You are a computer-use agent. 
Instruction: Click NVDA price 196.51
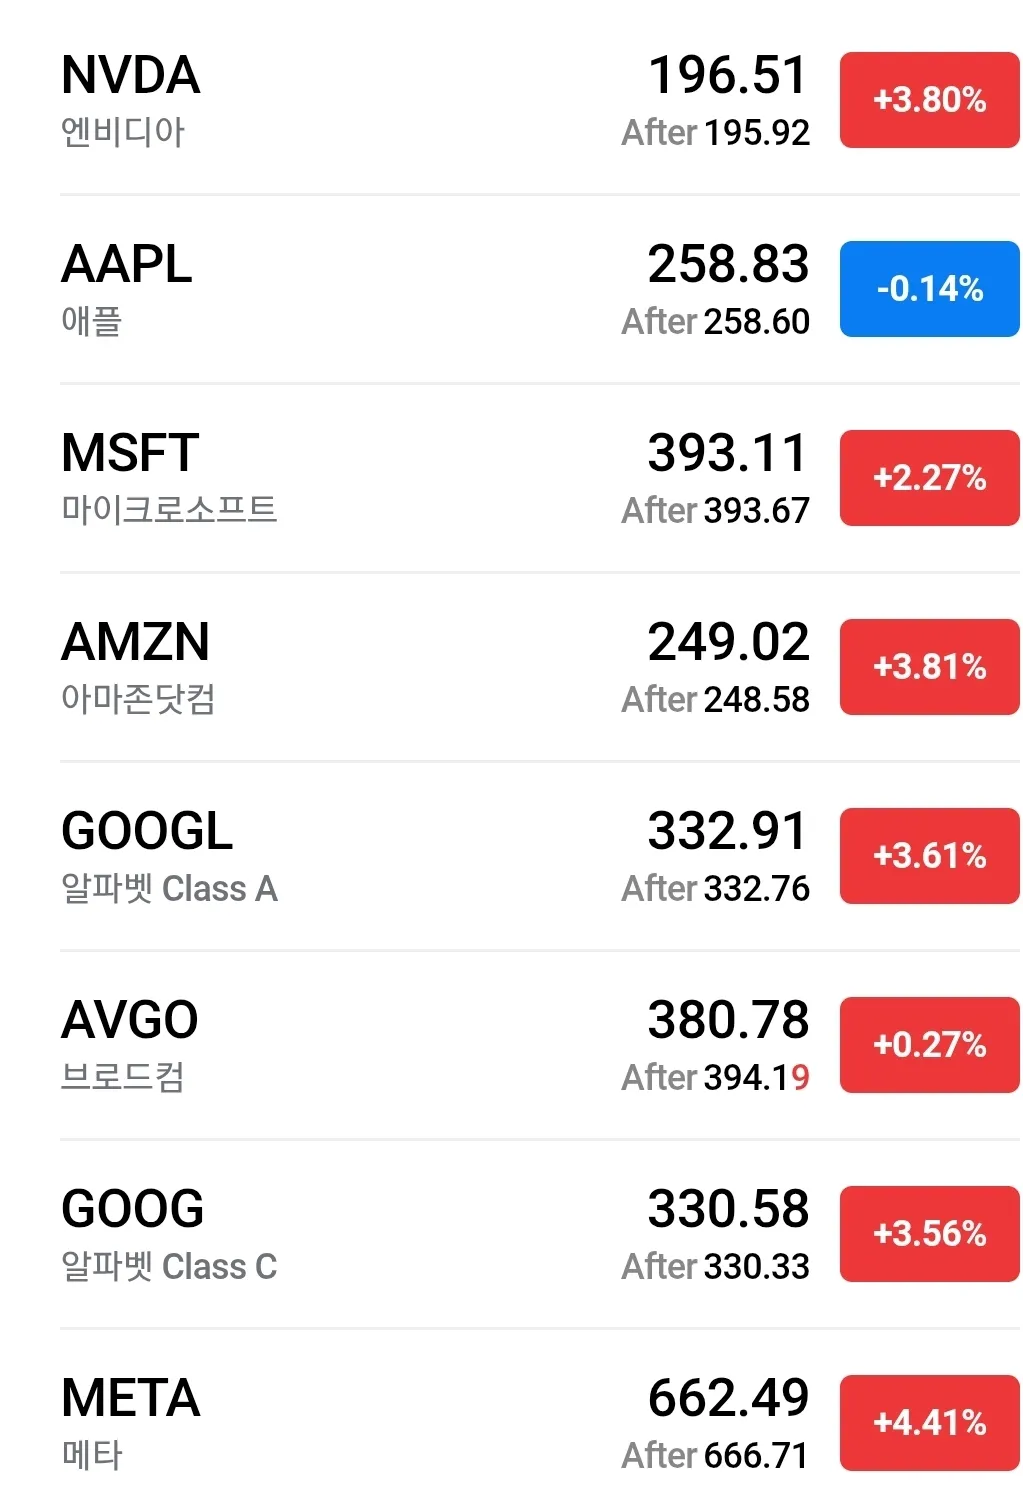(x=727, y=76)
